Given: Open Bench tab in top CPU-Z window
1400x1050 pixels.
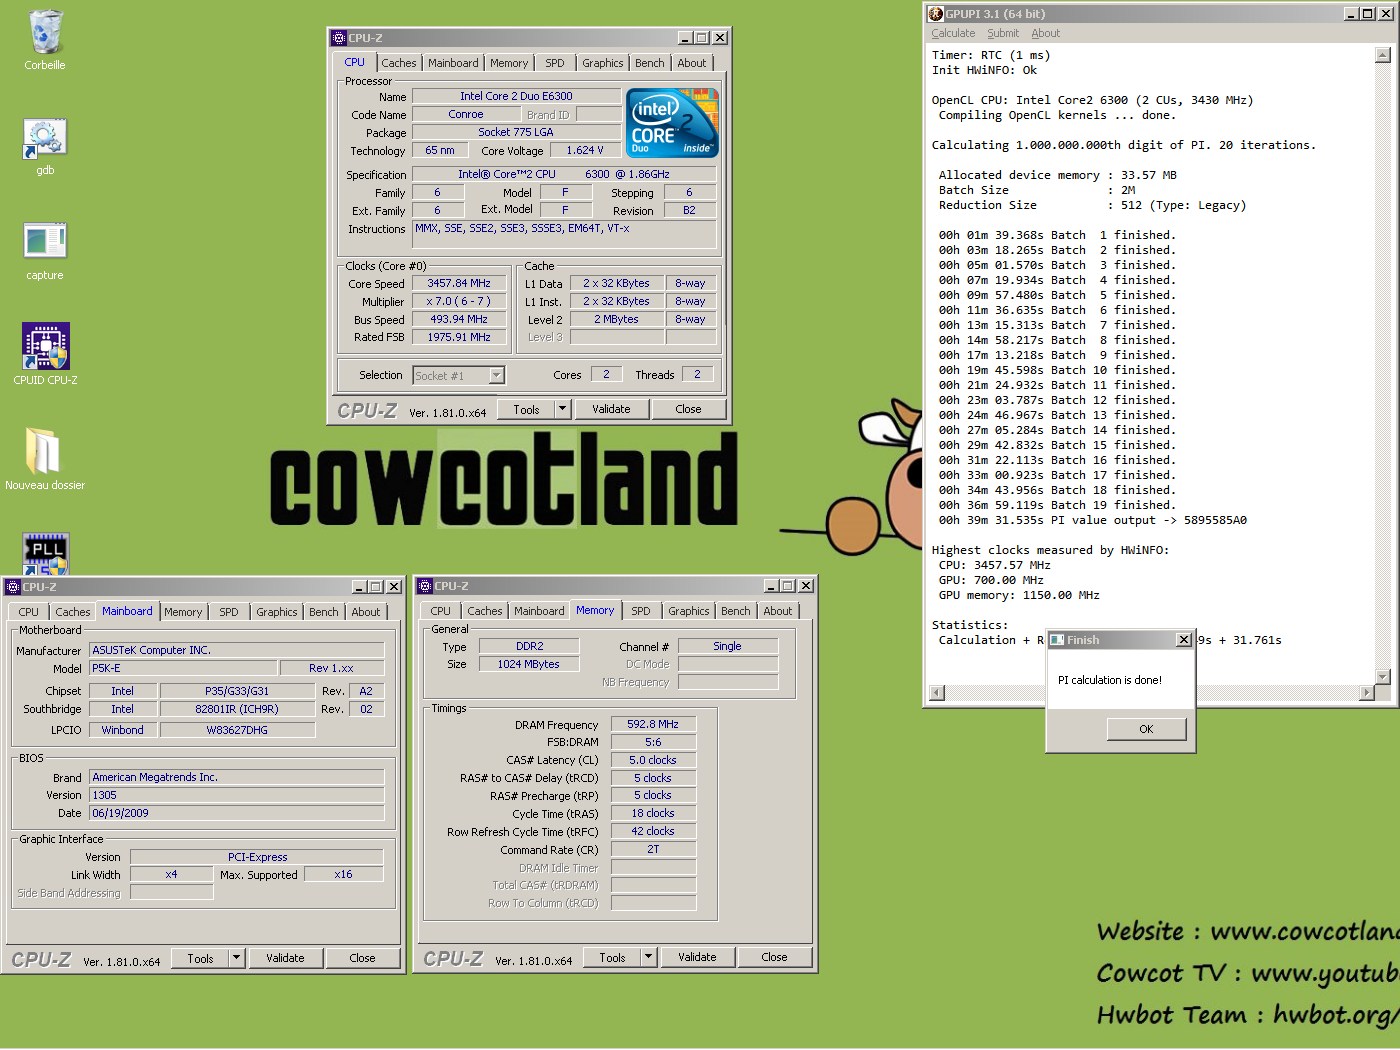Looking at the screenshot, I should point(650,63).
